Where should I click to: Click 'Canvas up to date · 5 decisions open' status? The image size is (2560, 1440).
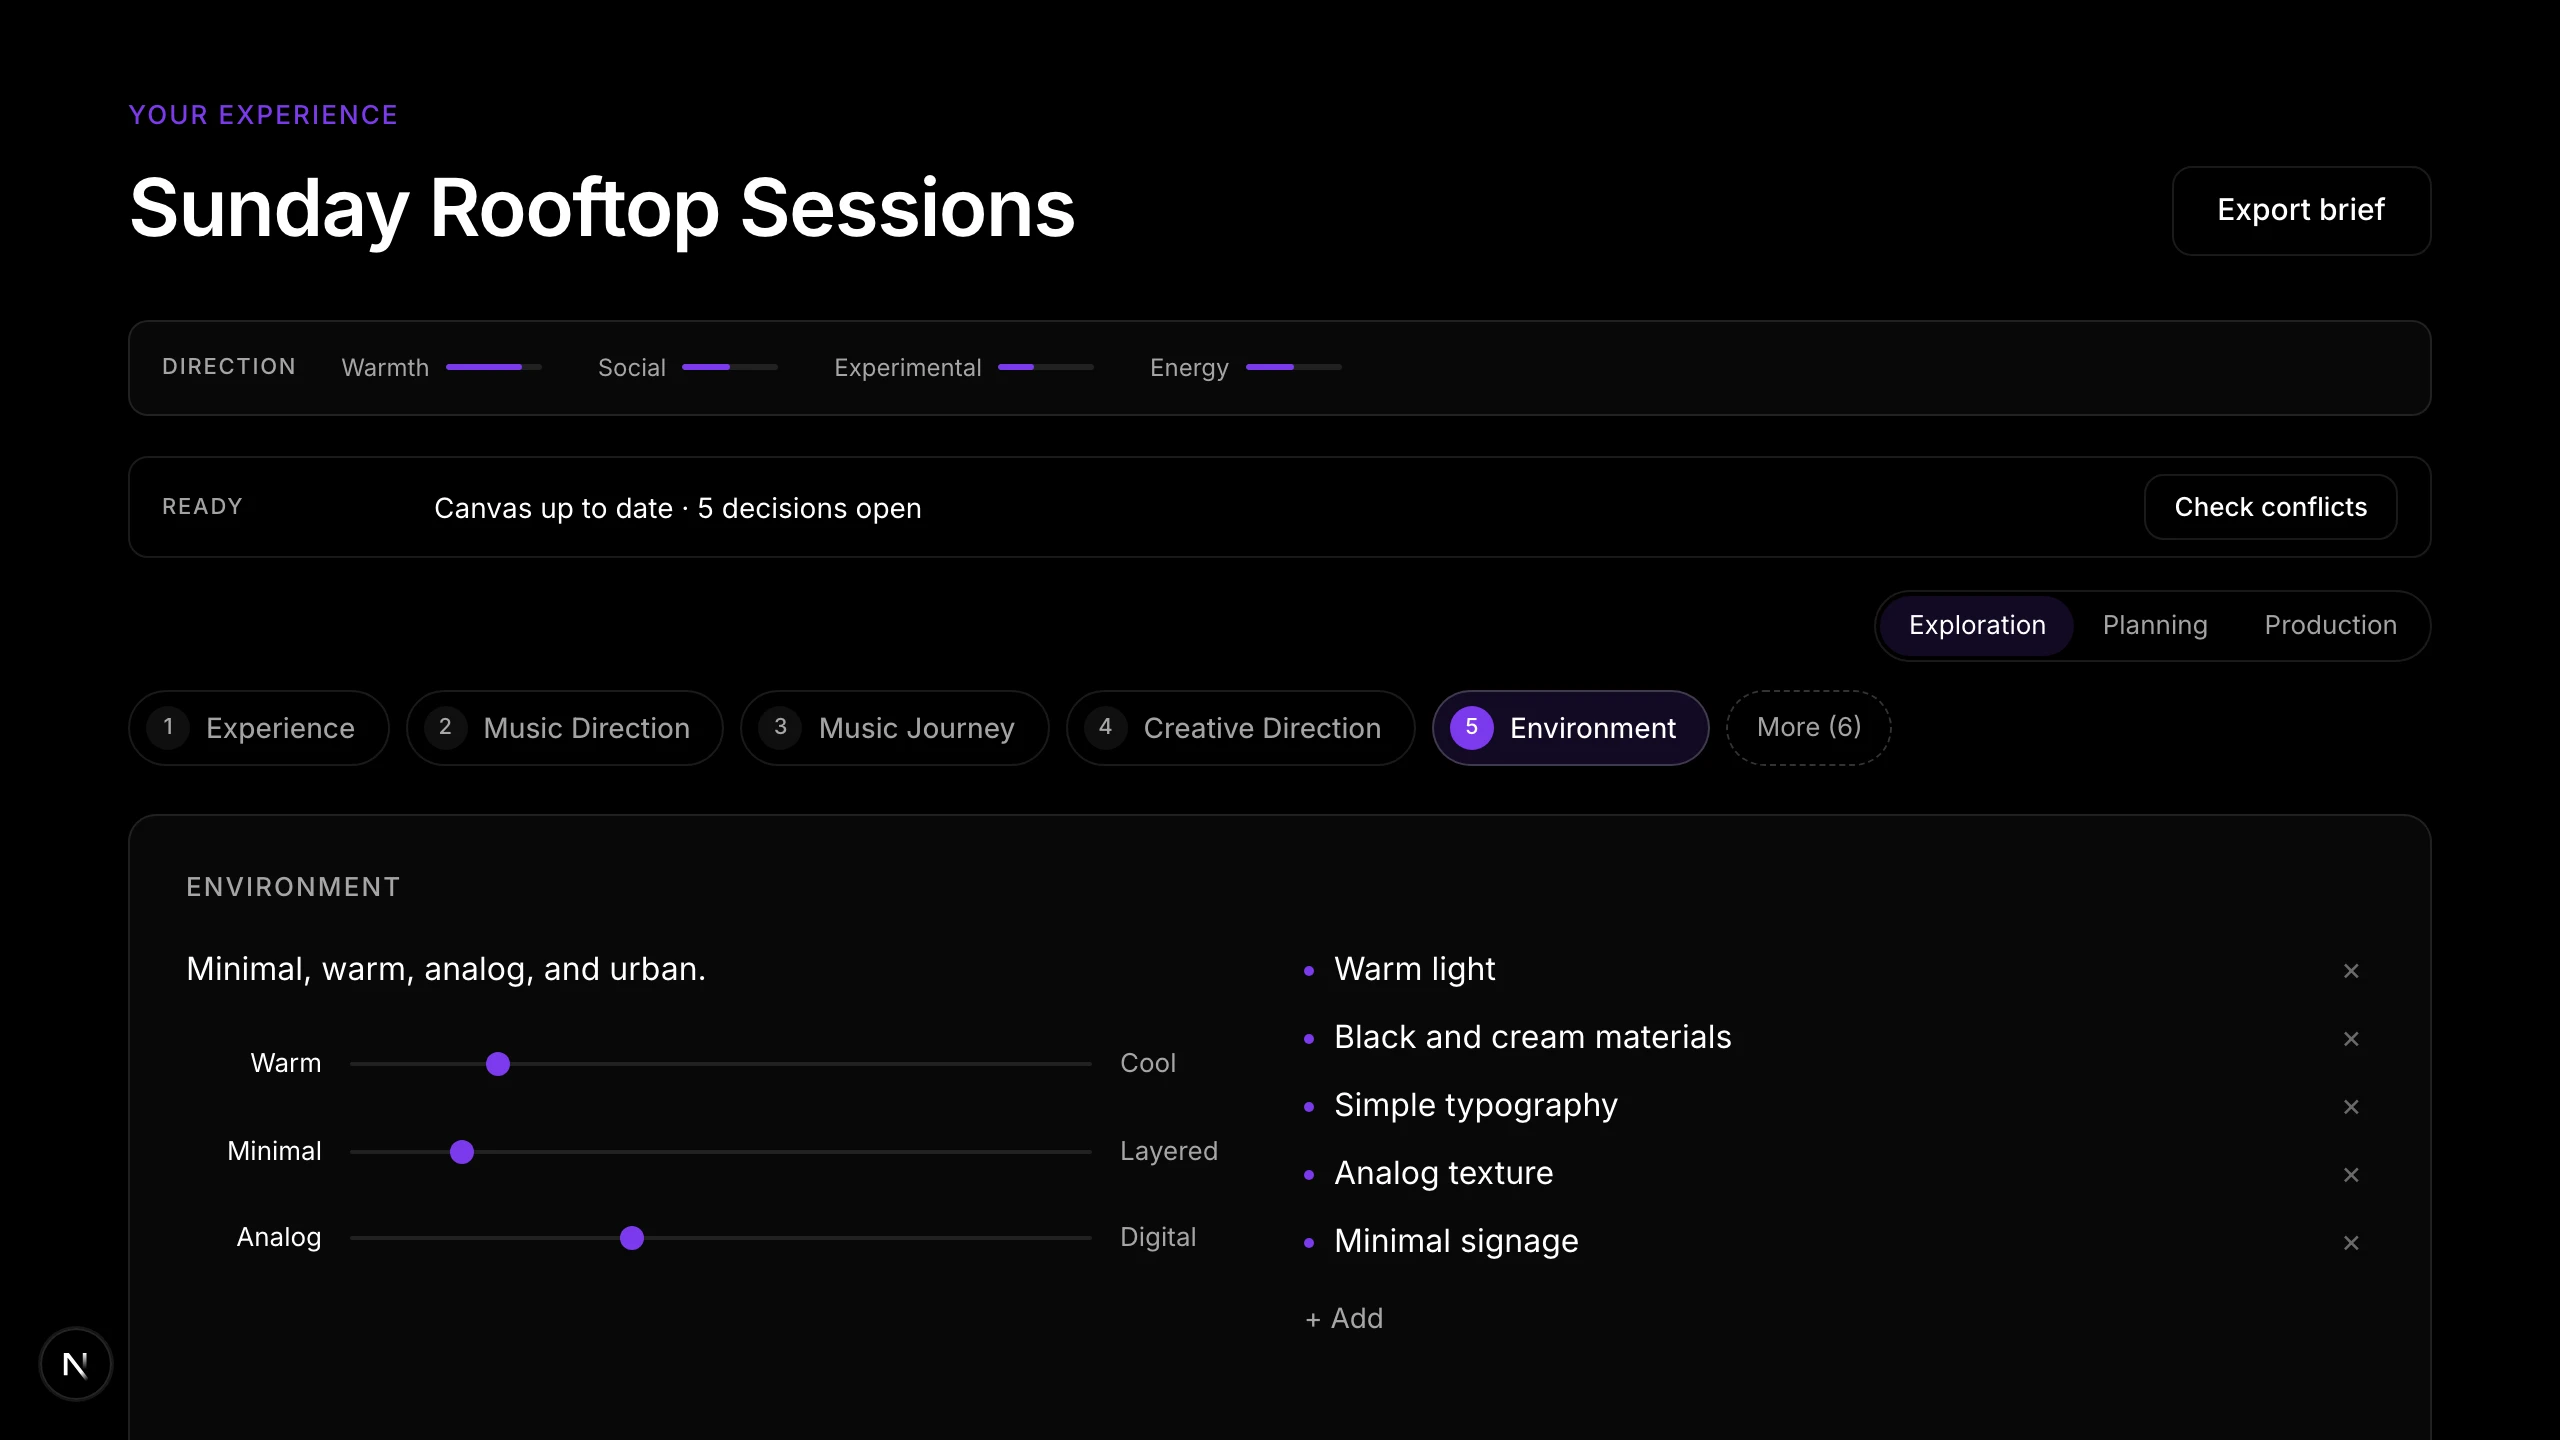point(678,508)
